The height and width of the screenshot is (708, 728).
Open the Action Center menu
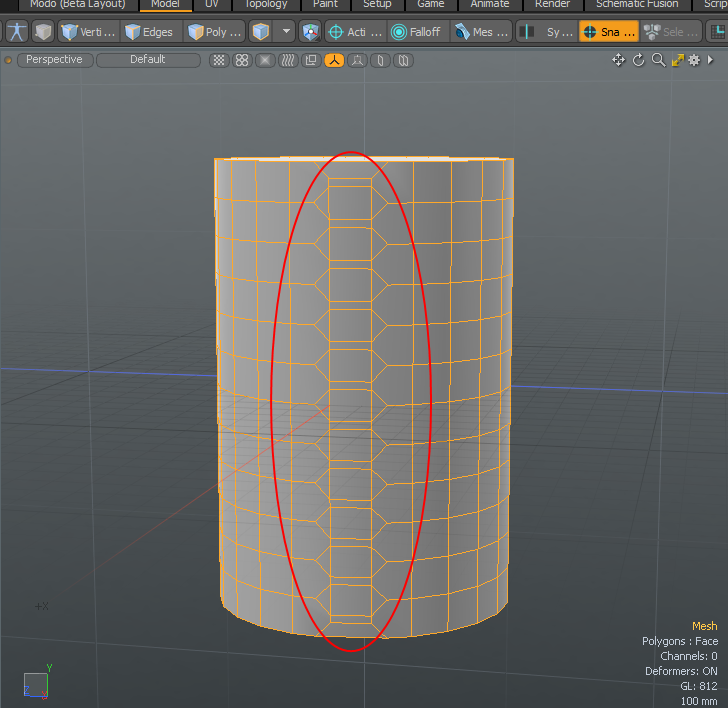click(x=355, y=32)
